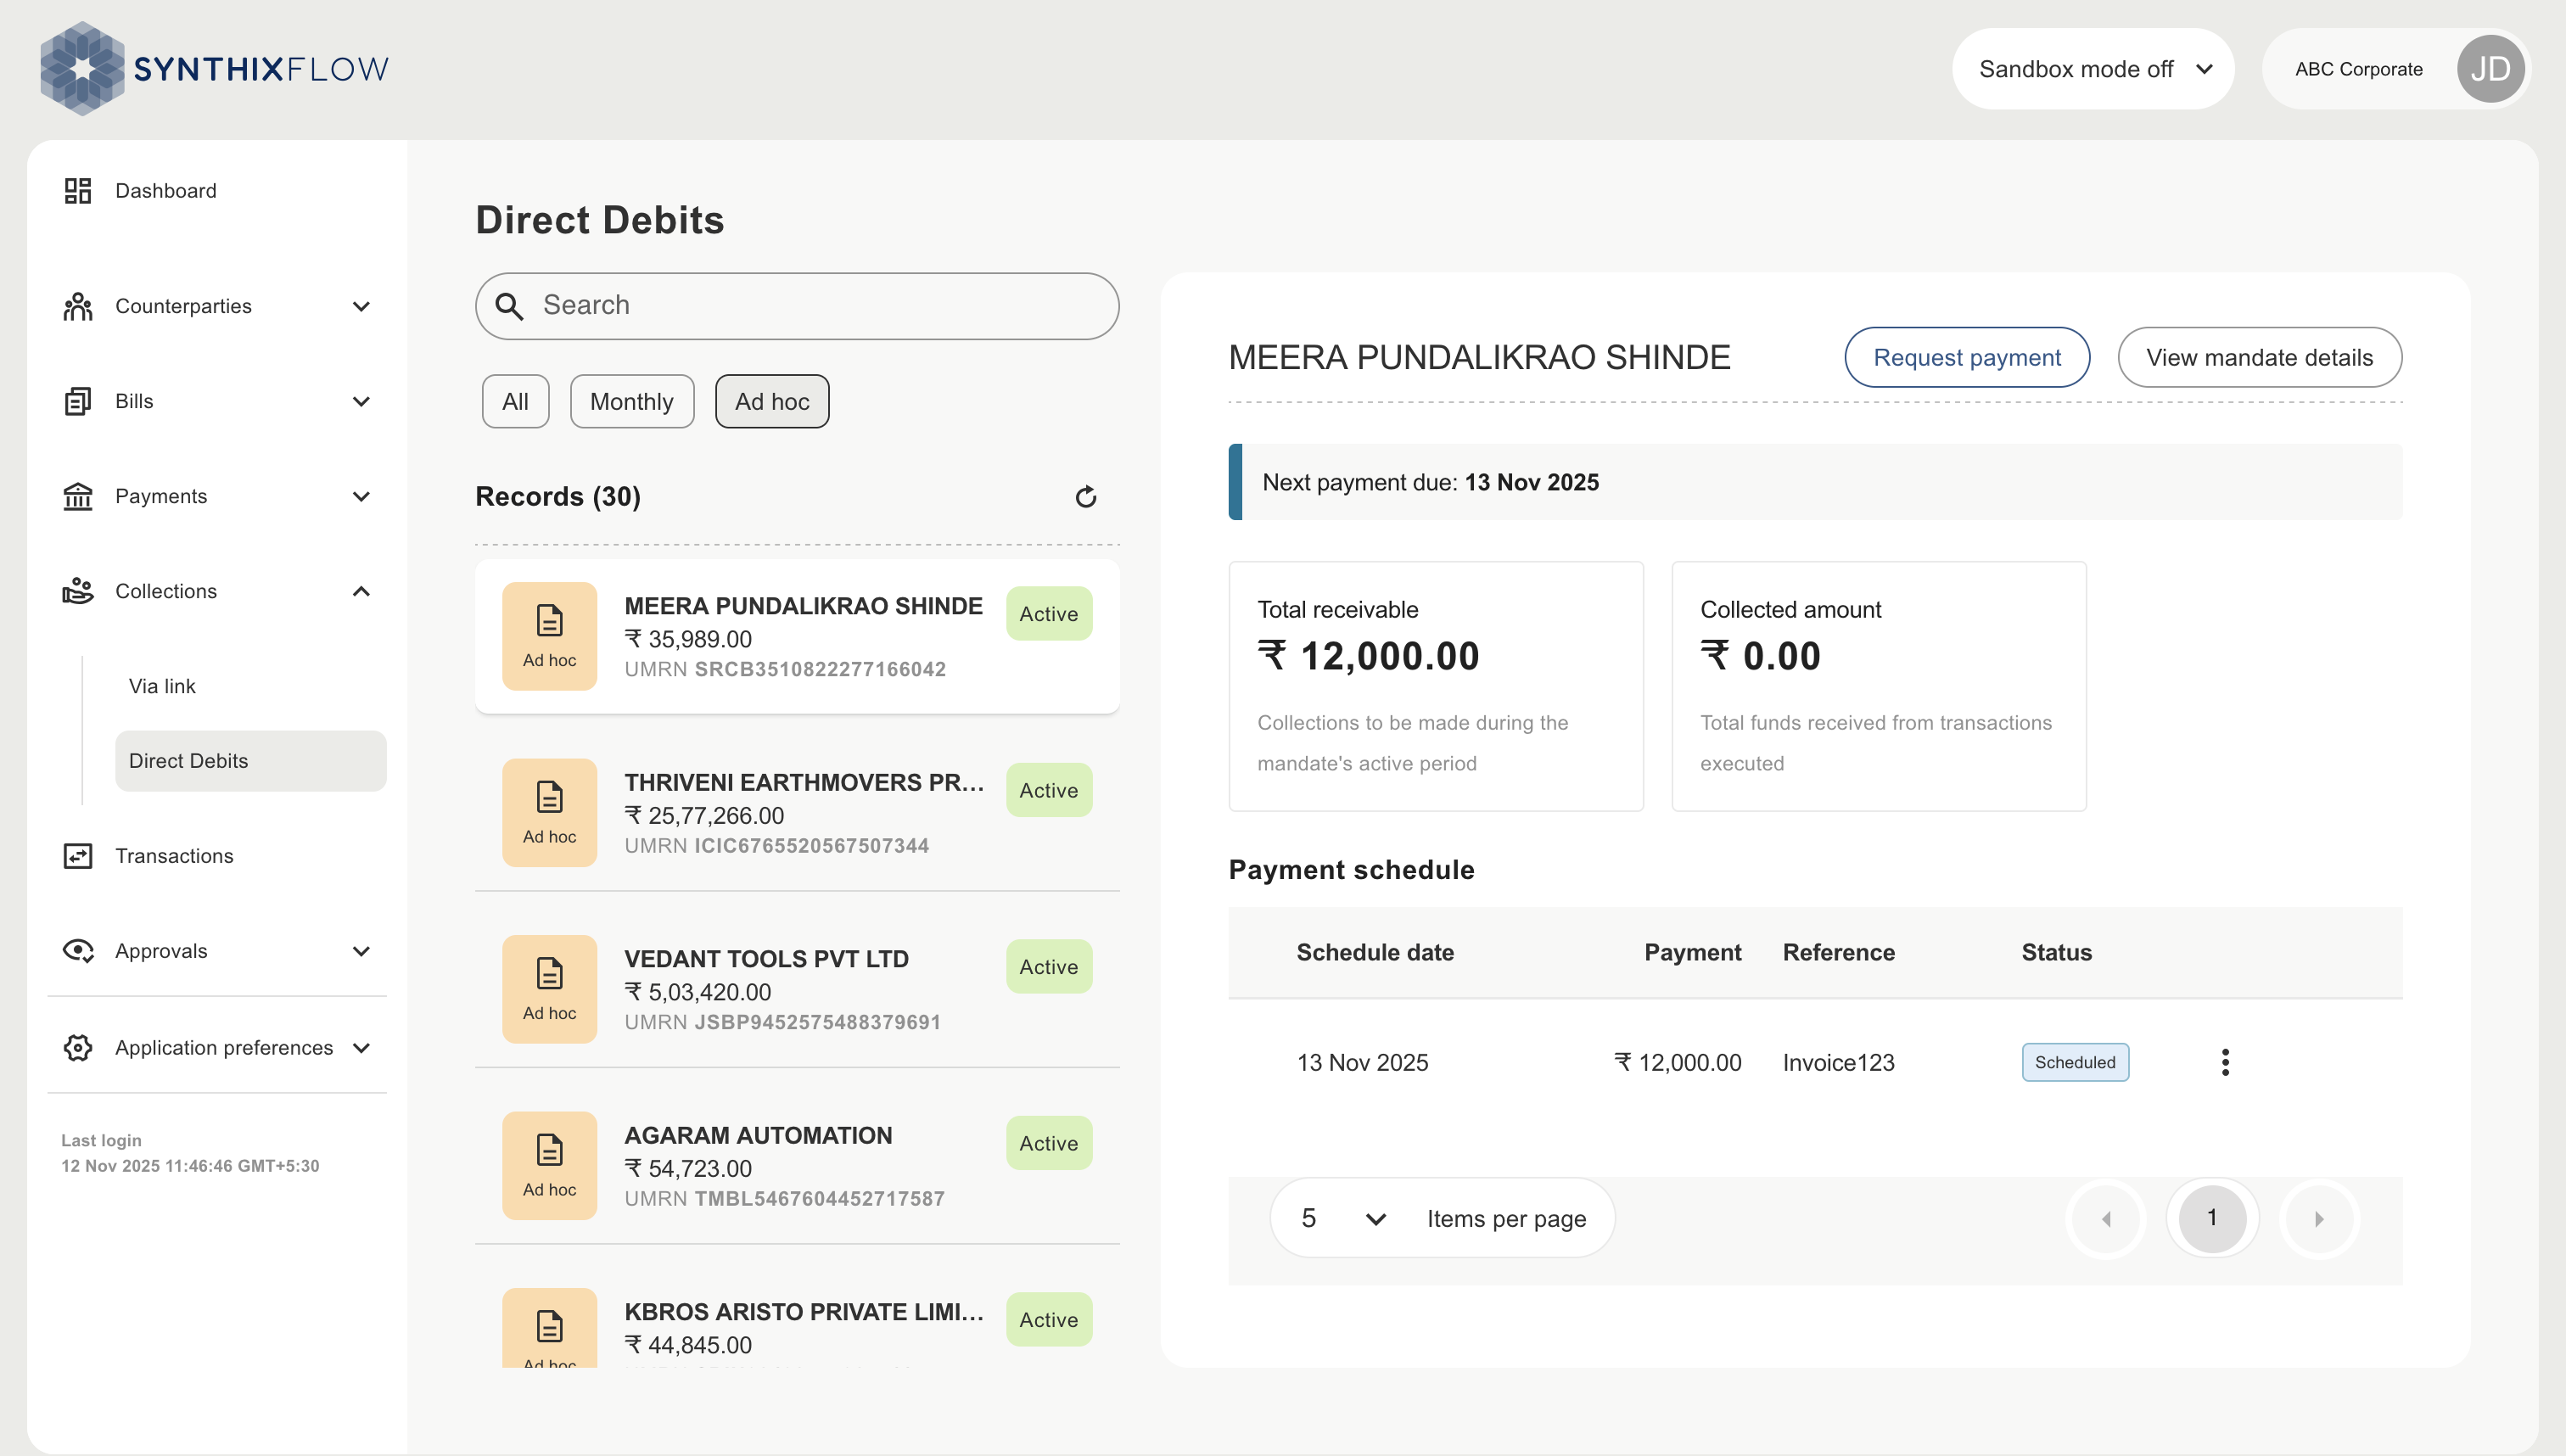2566x1456 pixels.
Task: Click the Collected amount card
Action: coord(1878,686)
